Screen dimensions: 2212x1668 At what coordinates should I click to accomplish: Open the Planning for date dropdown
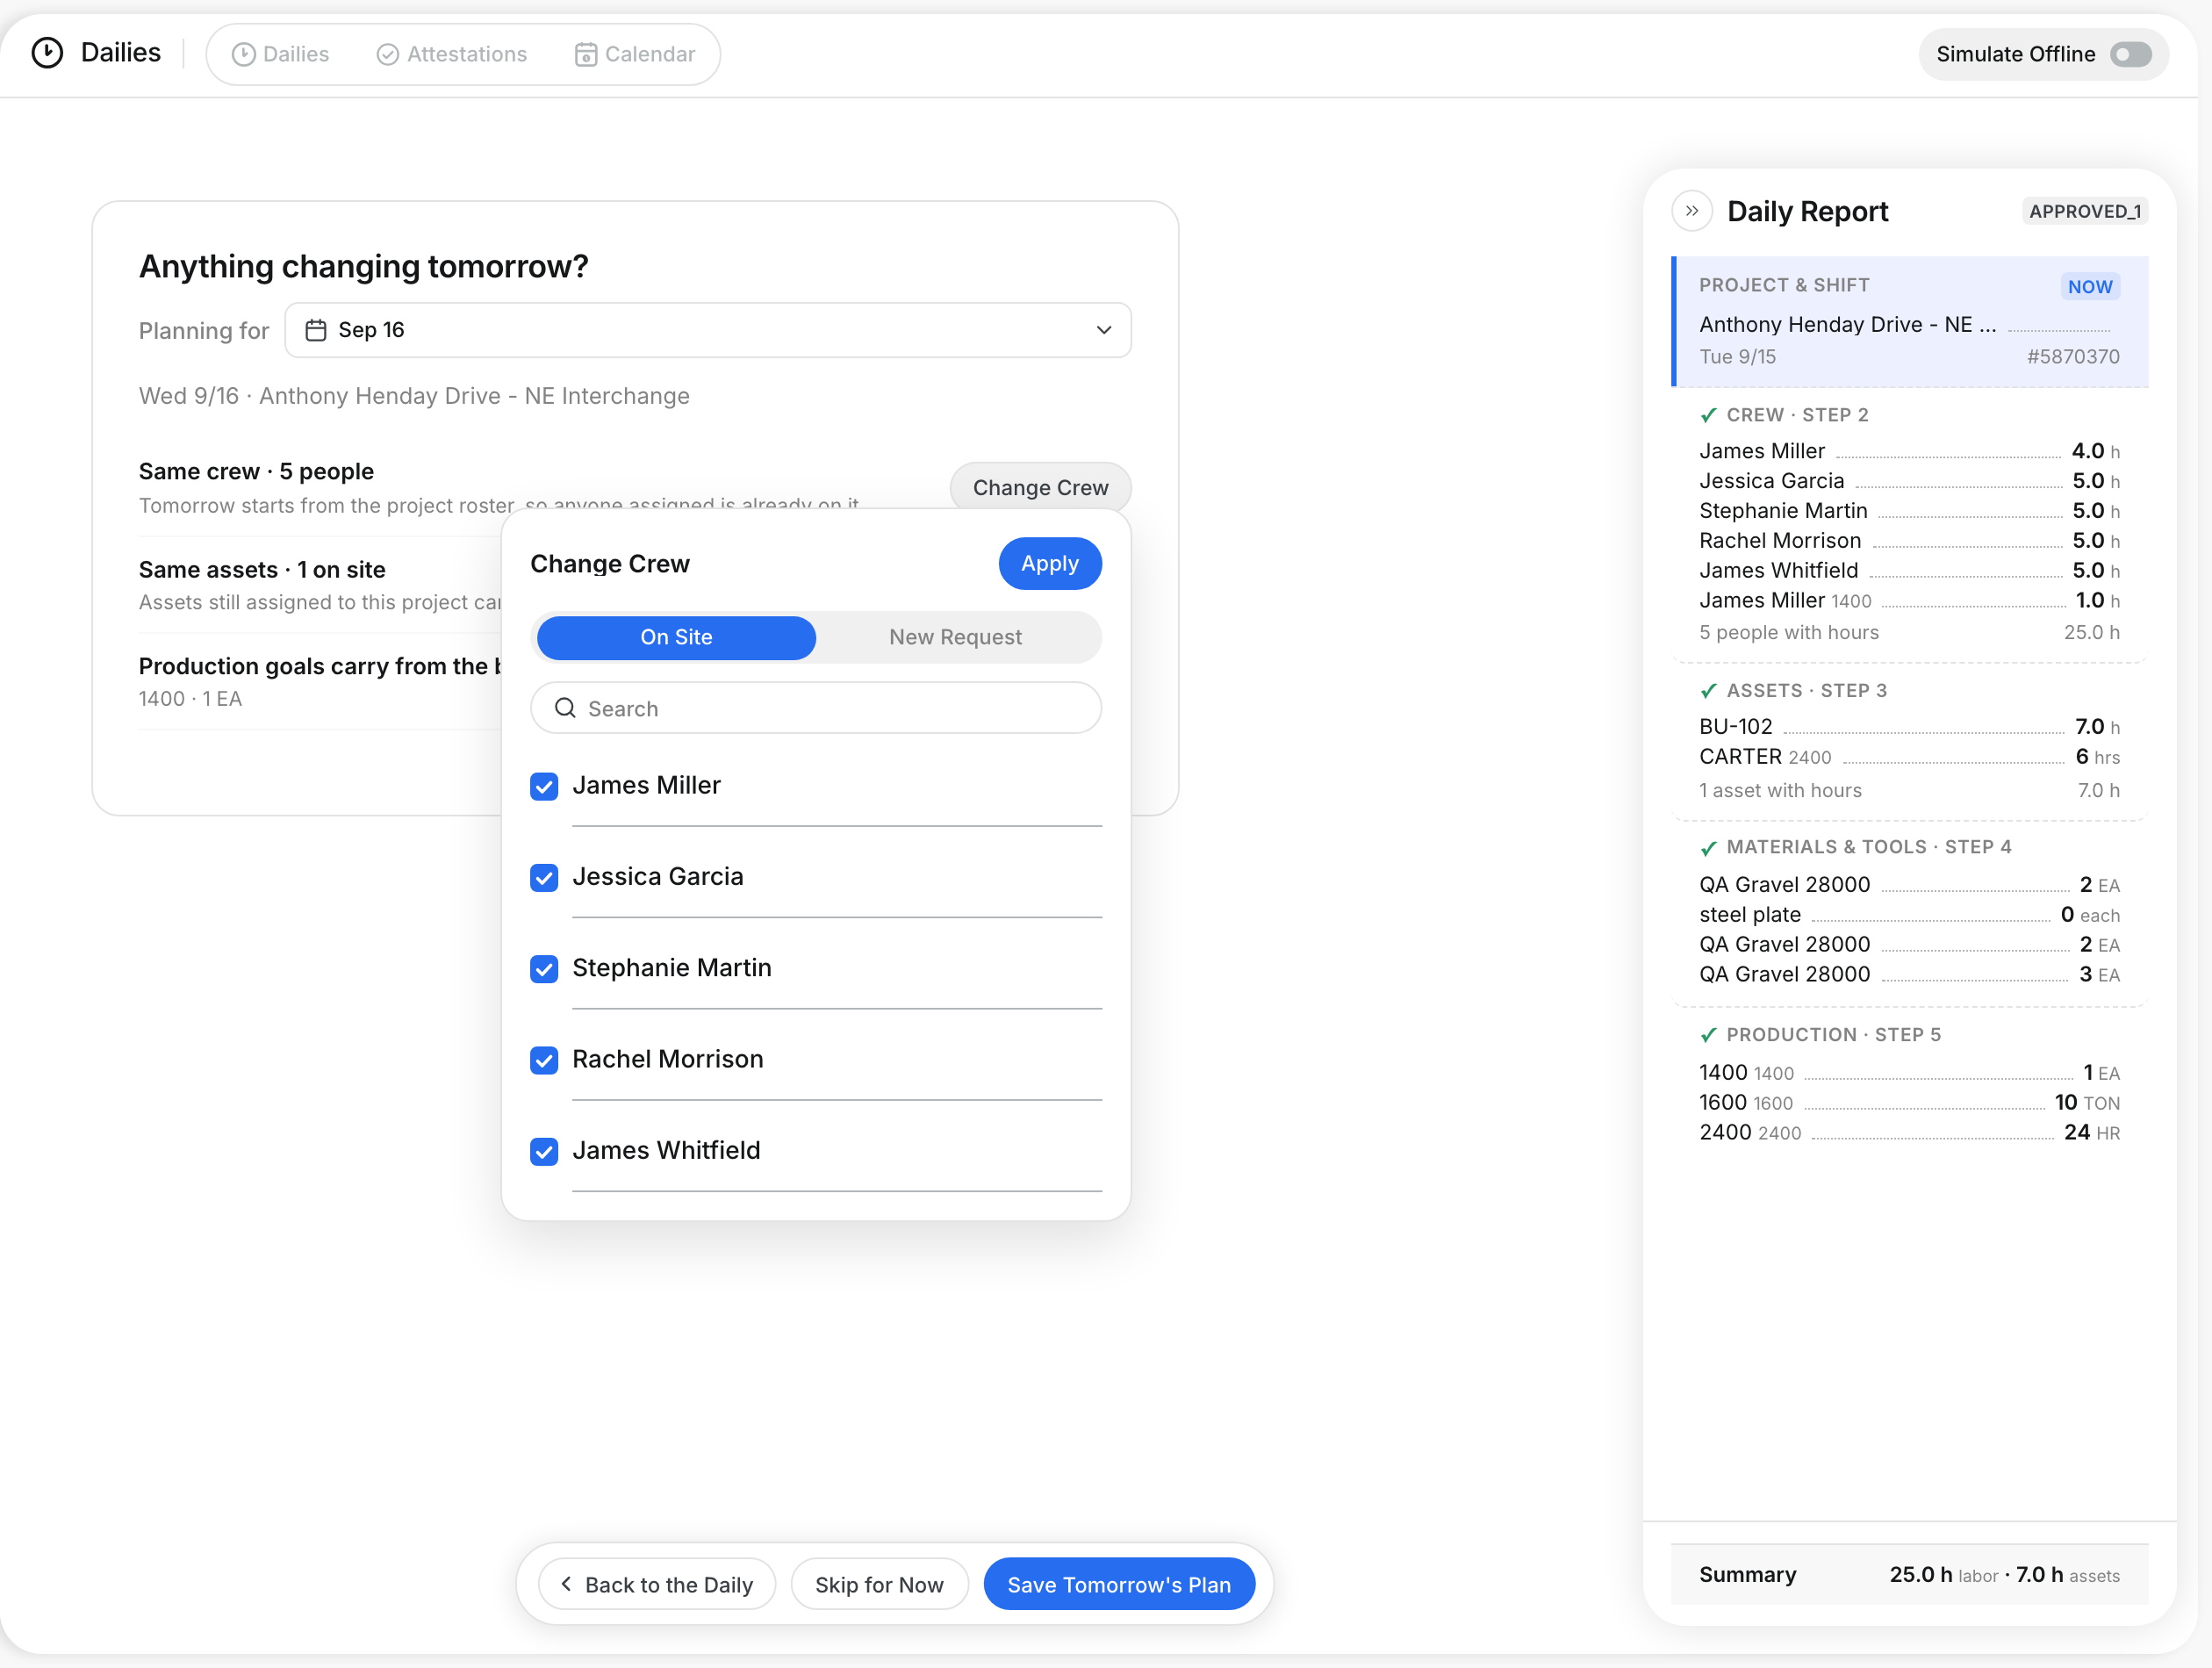[x=708, y=330]
